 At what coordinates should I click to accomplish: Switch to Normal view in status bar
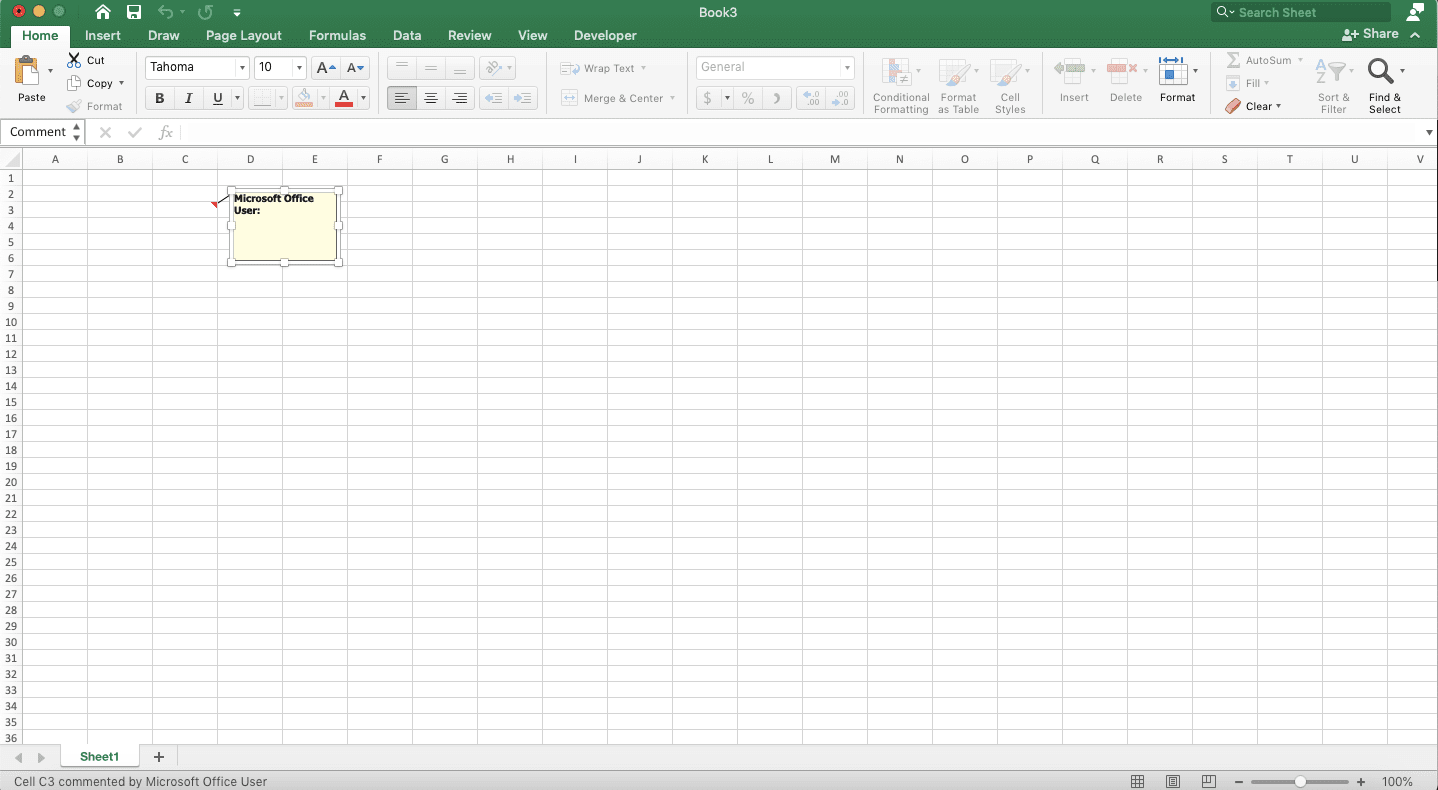(1137, 781)
